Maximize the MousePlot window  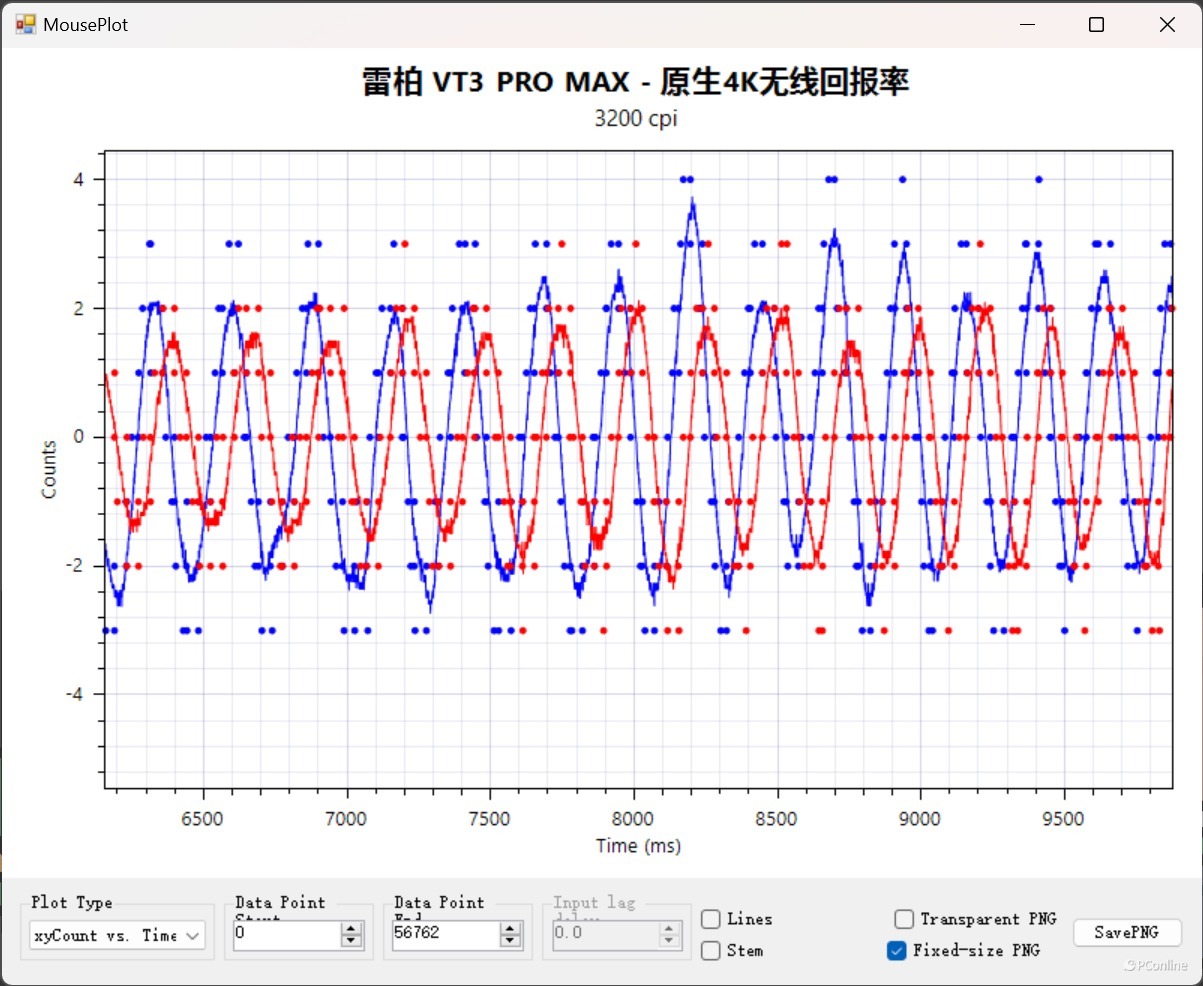pos(1096,25)
